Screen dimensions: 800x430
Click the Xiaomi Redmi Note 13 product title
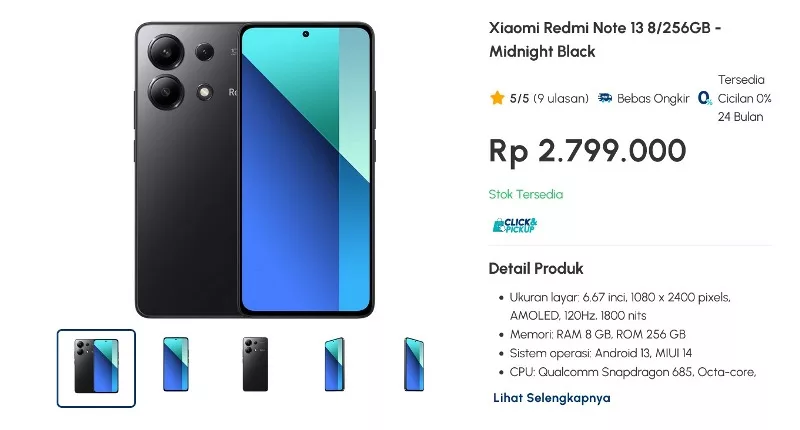(605, 39)
